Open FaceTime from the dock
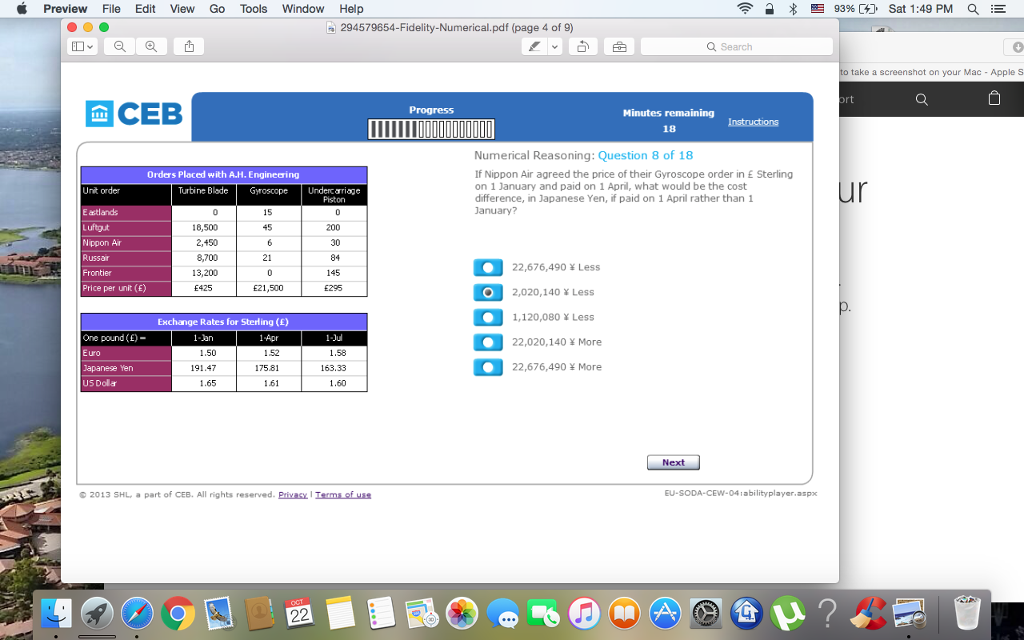Image resolution: width=1024 pixels, height=640 pixels. pyautogui.click(x=543, y=614)
